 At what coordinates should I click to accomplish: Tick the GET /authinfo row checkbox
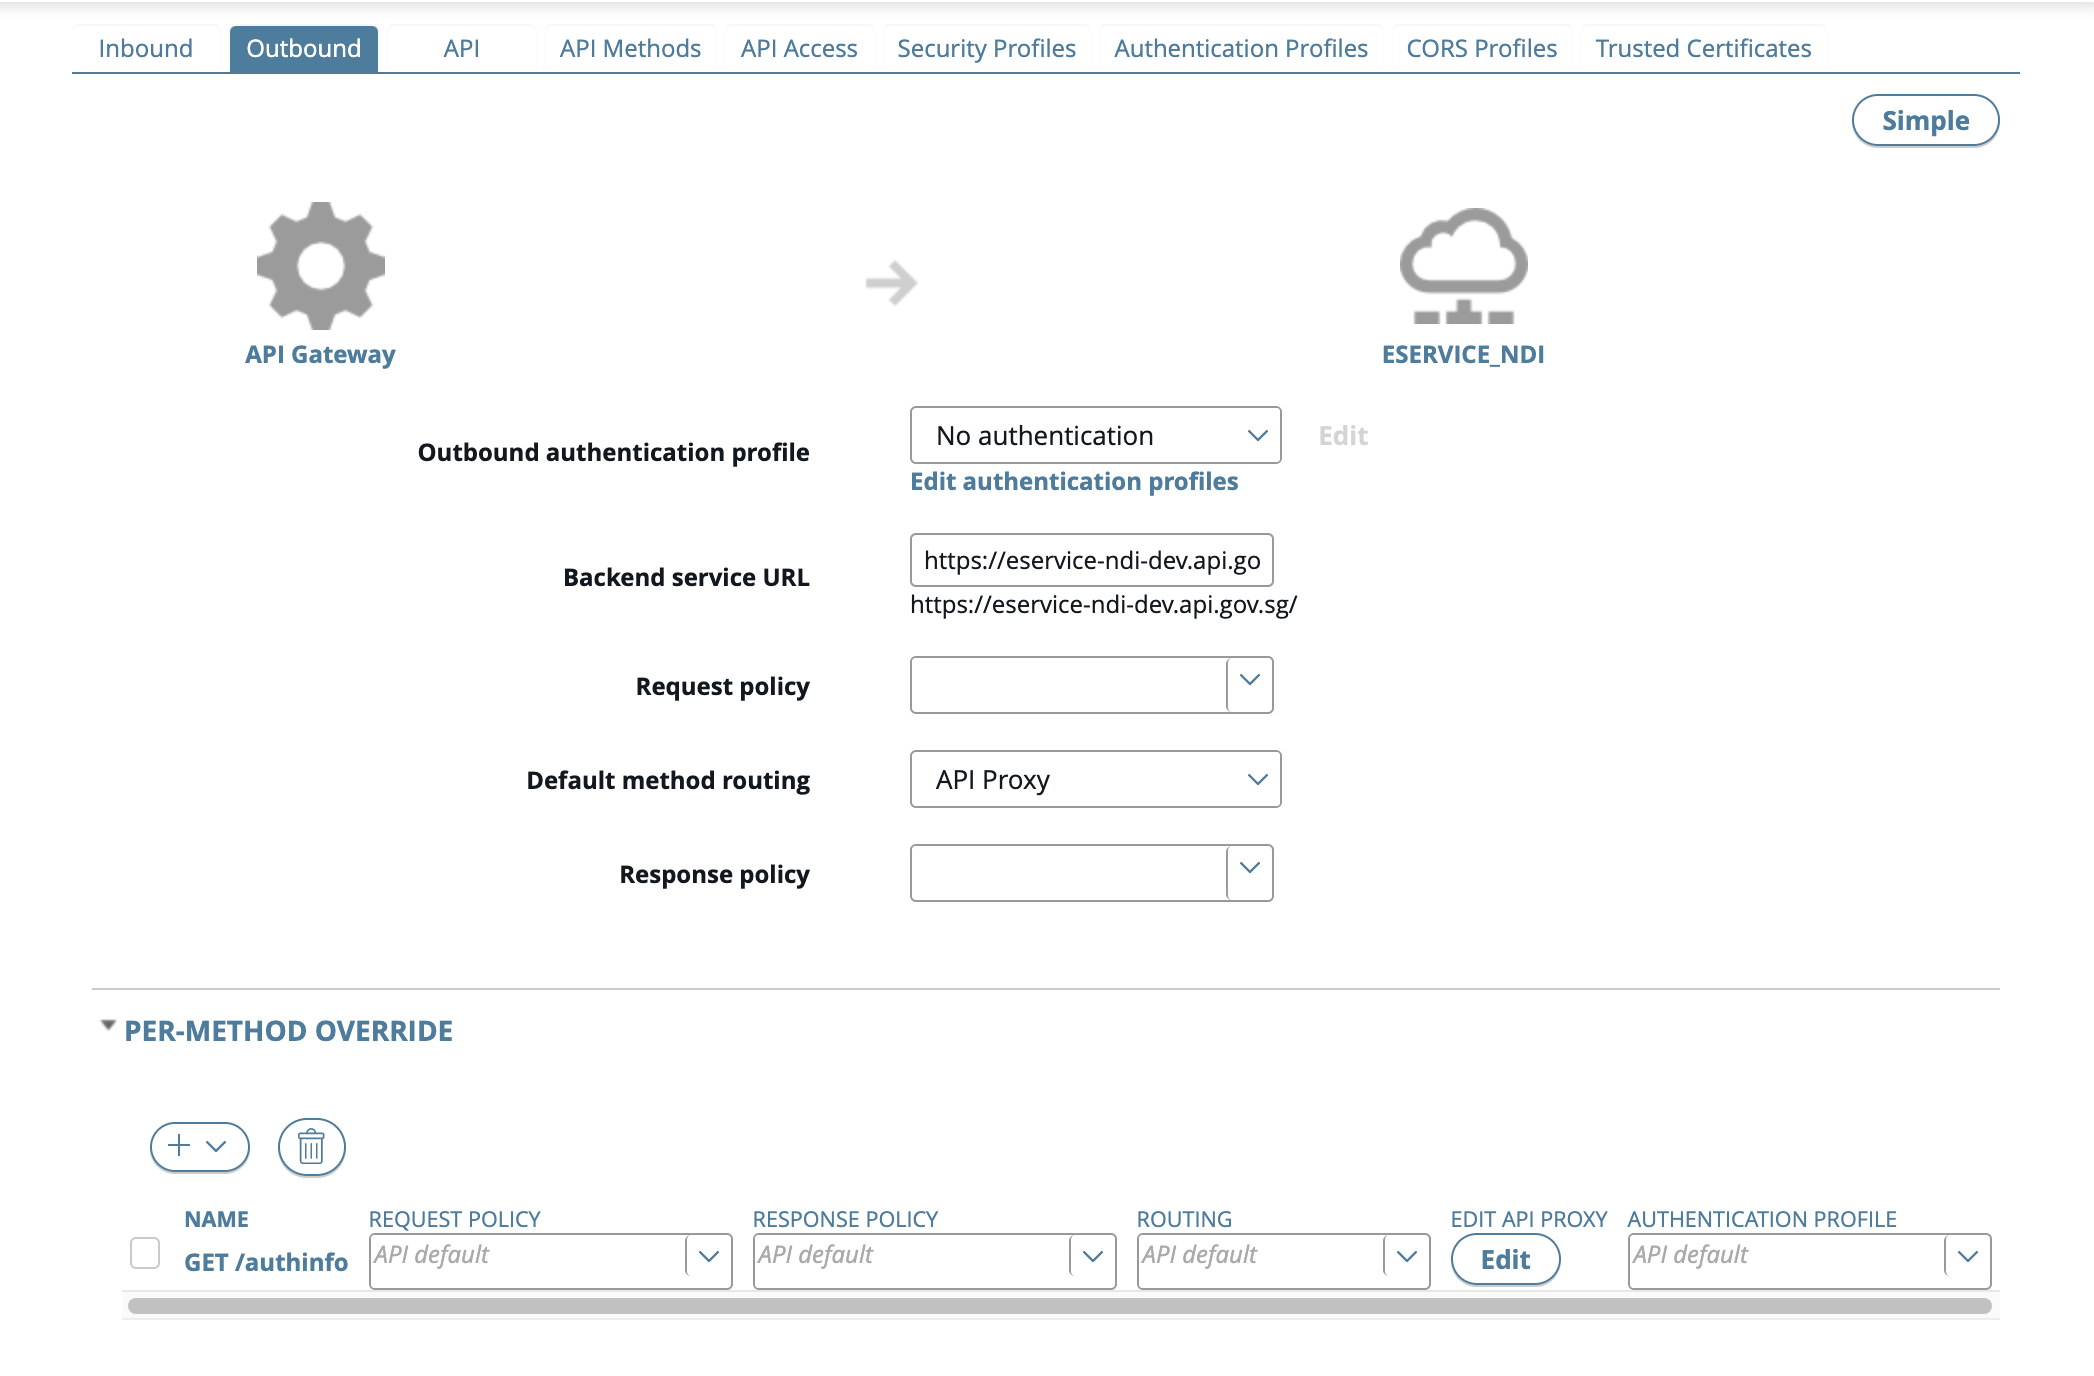[x=145, y=1253]
